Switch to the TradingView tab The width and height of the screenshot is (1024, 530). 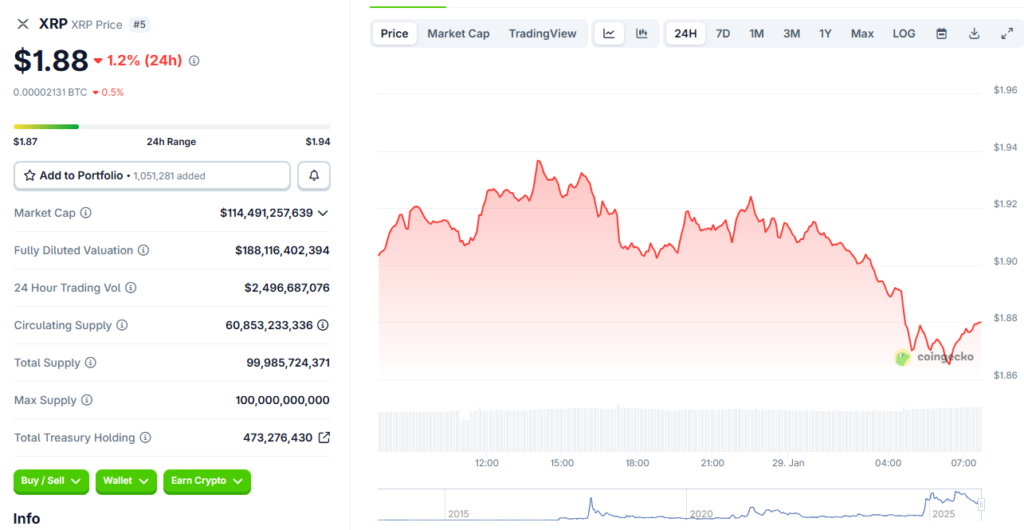coord(542,33)
